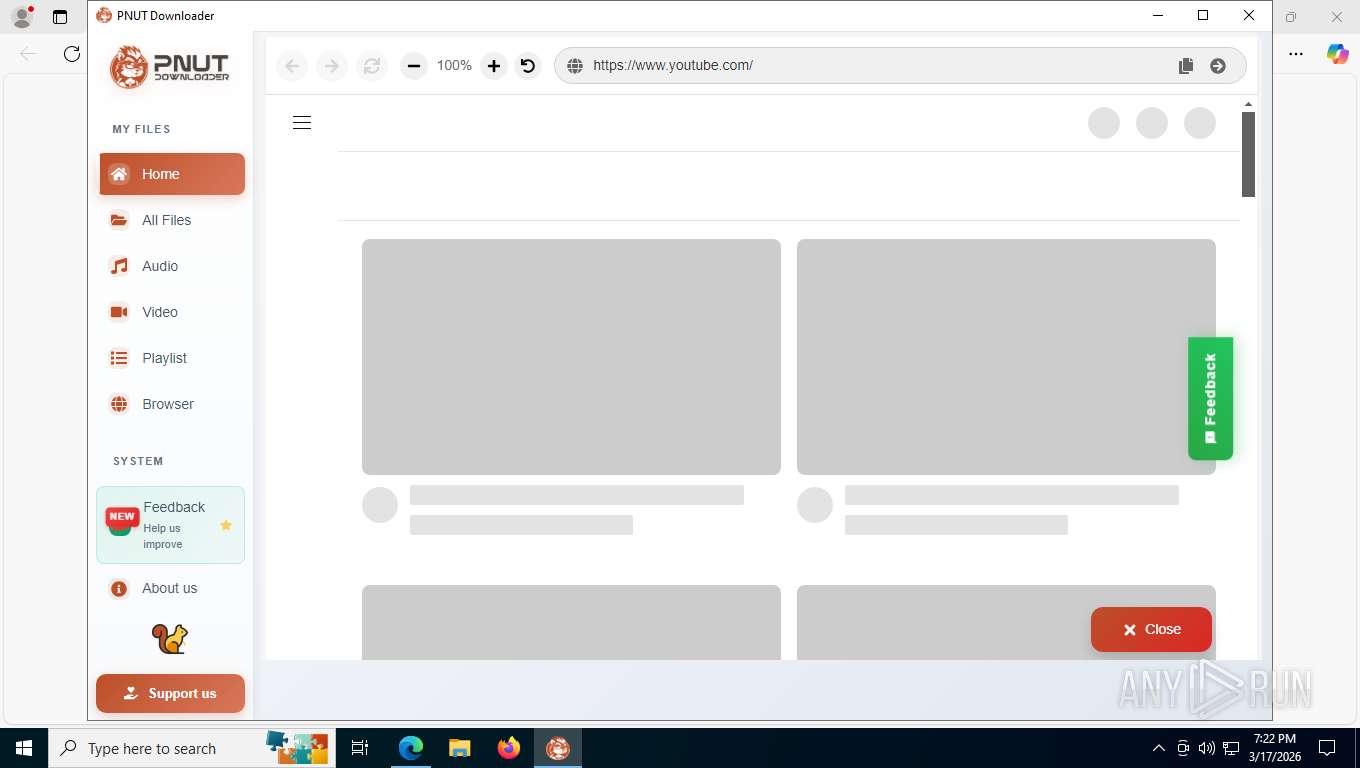Image resolution: width=1360 pixels, height=768 pixels.
Task: Reset zoom to default
Action: click(x=528, y=66)
